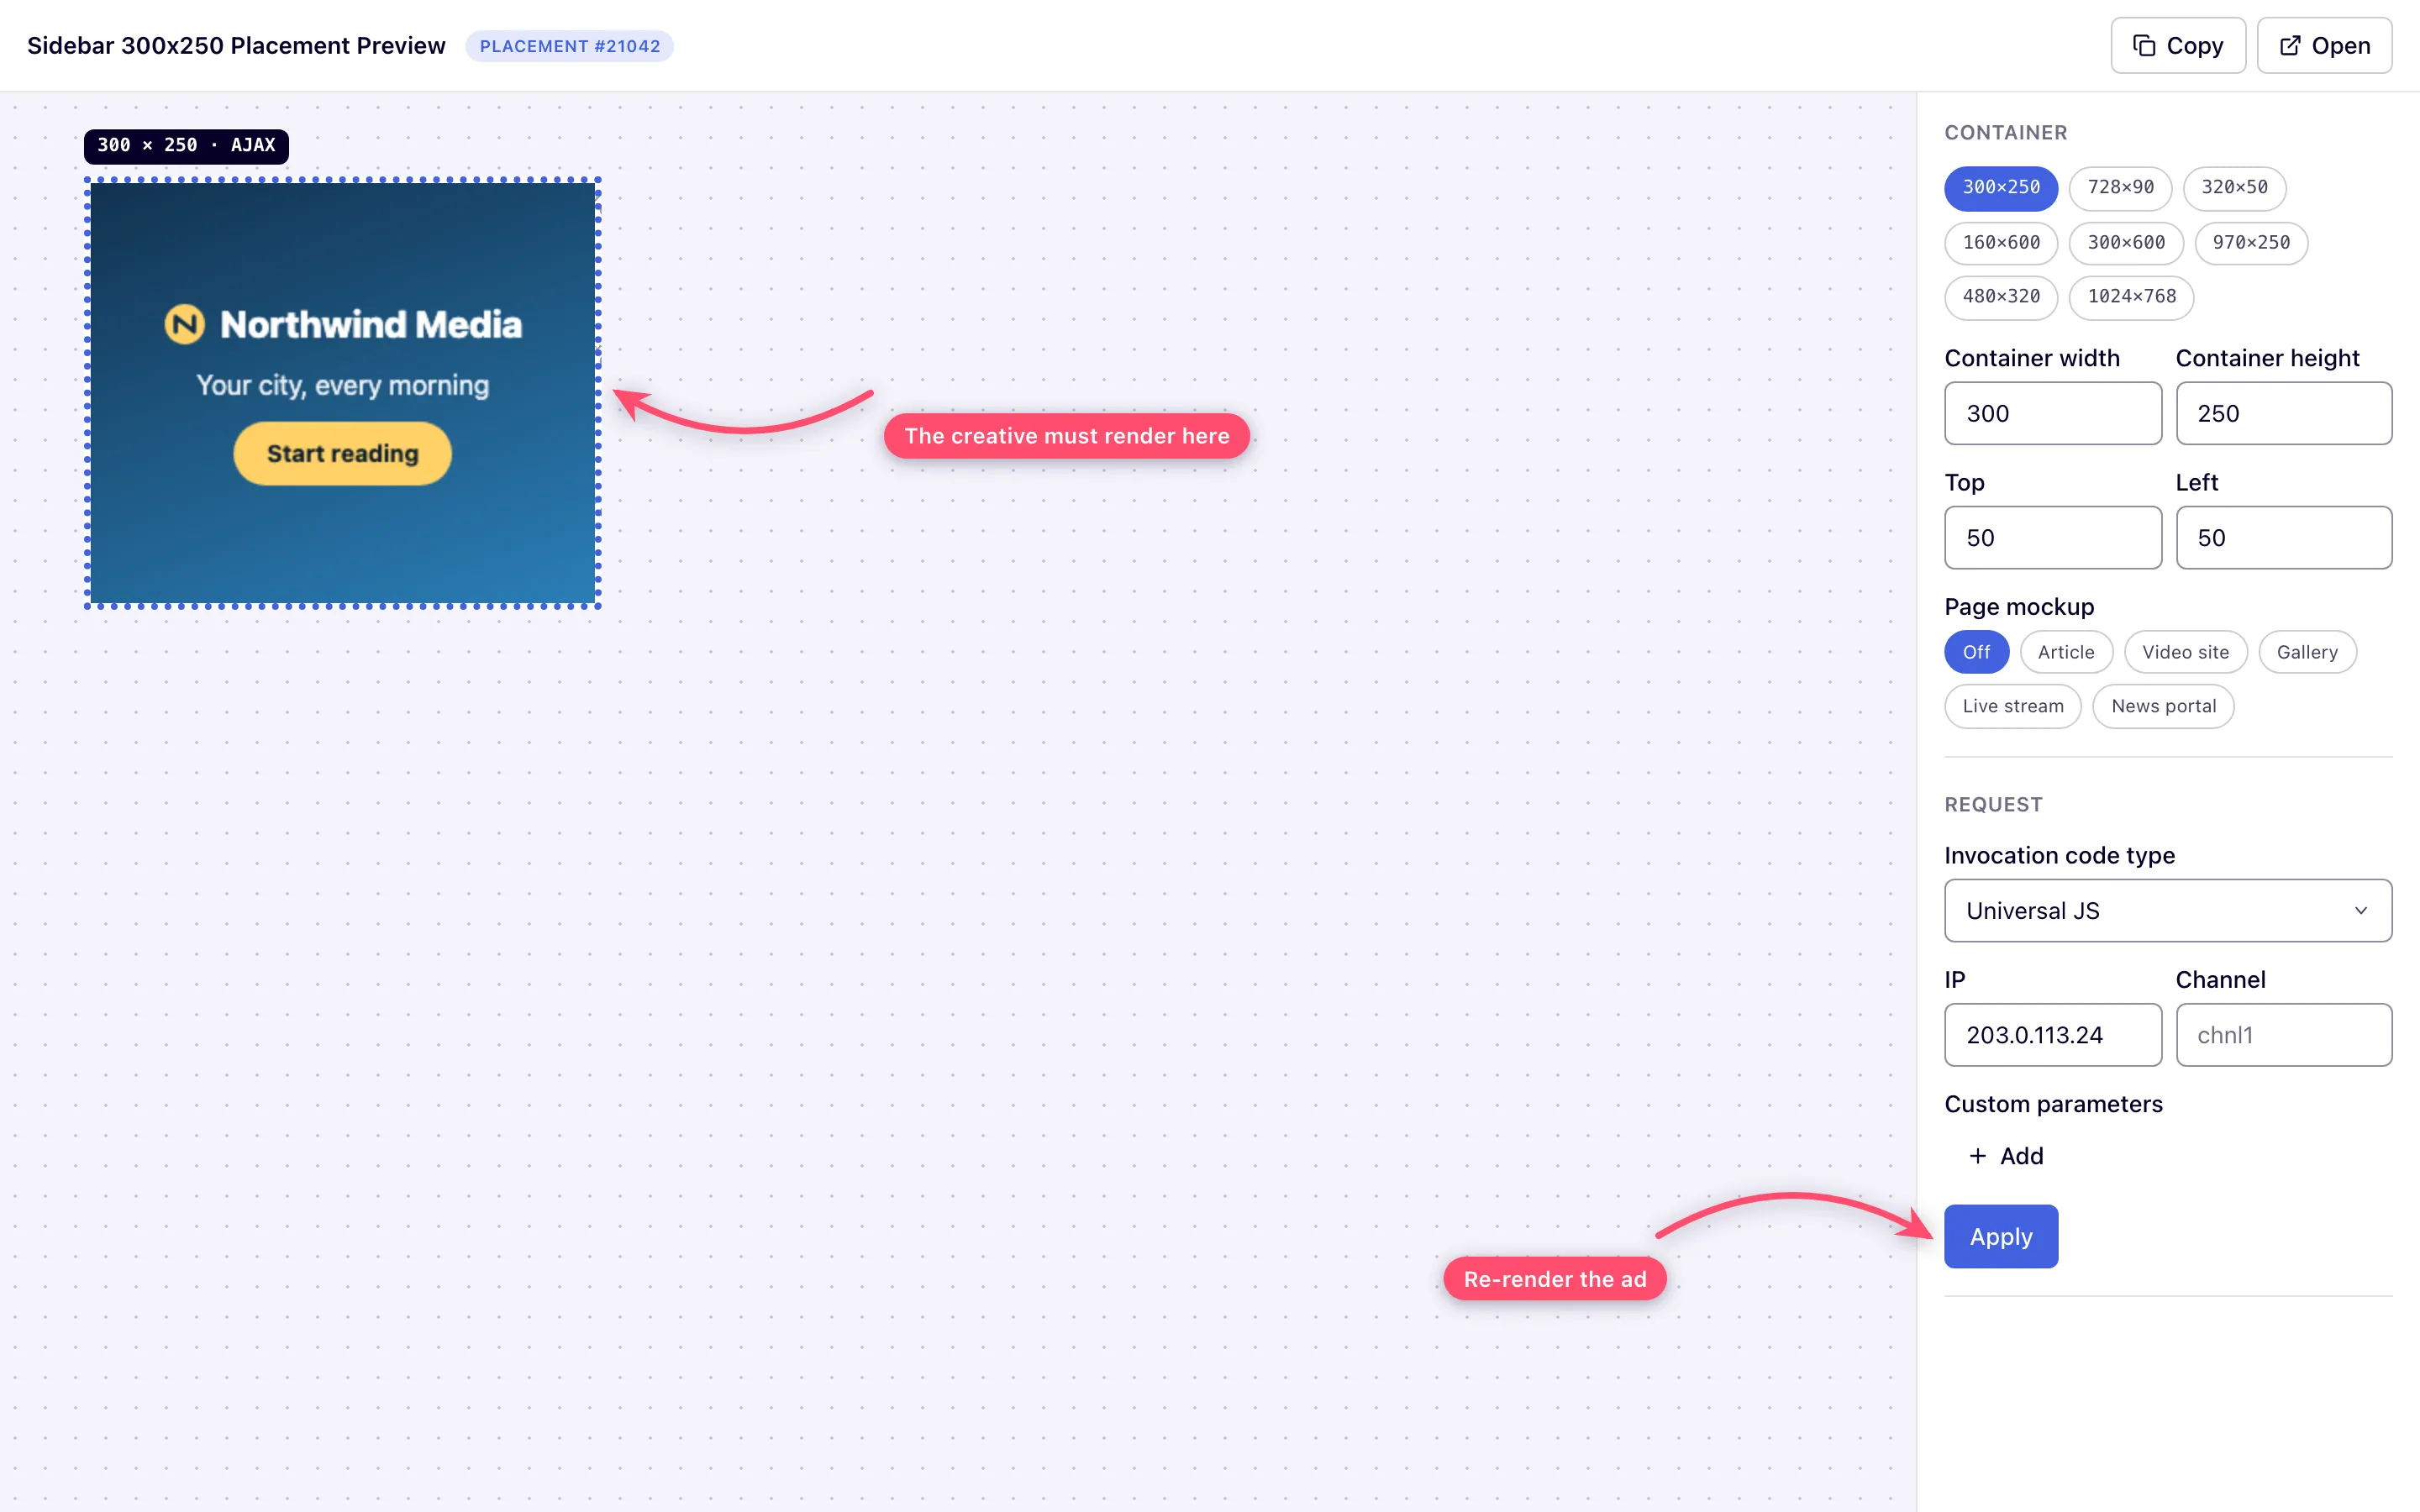
Task: Click the plus icon beside Add
Action: (1977, 1156)
